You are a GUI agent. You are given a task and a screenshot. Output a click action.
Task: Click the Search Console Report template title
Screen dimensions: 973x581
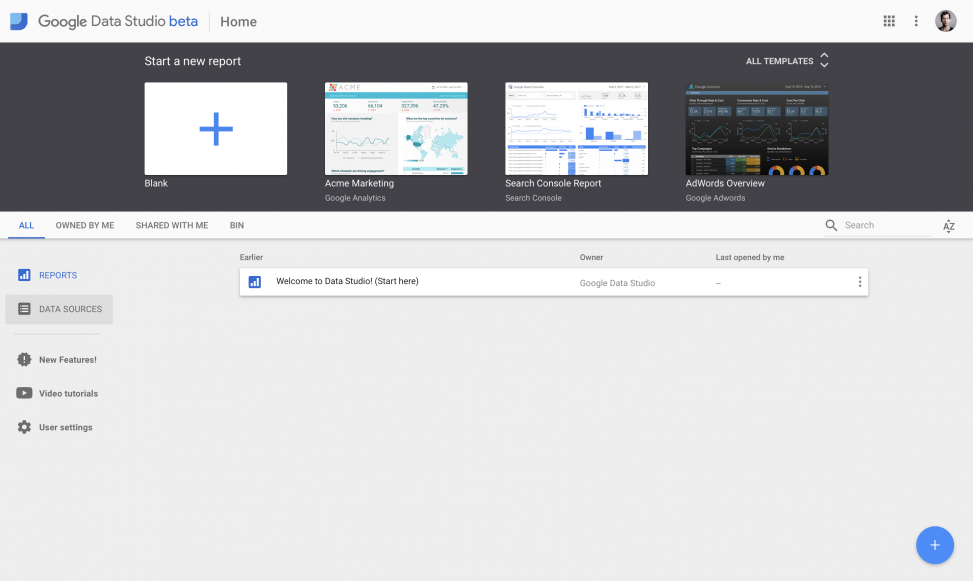tap(553, 183)
